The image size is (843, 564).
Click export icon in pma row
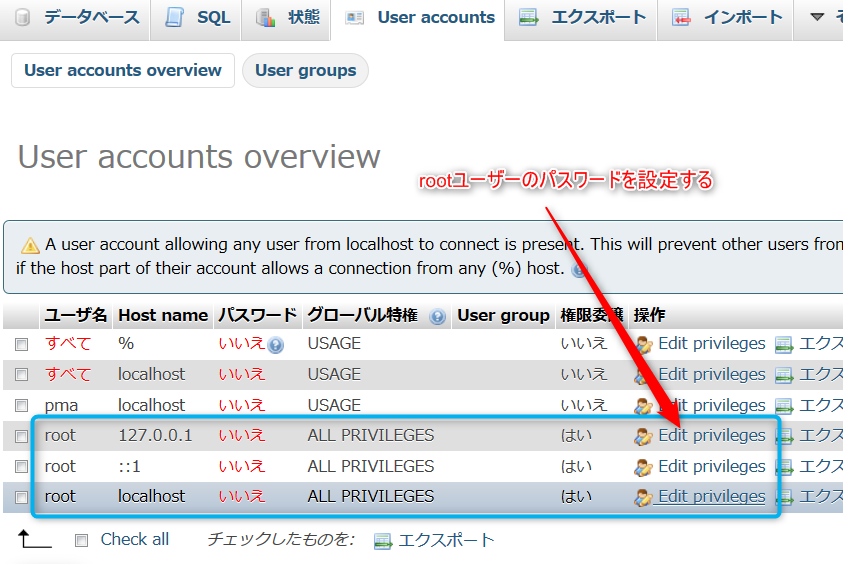784,406
